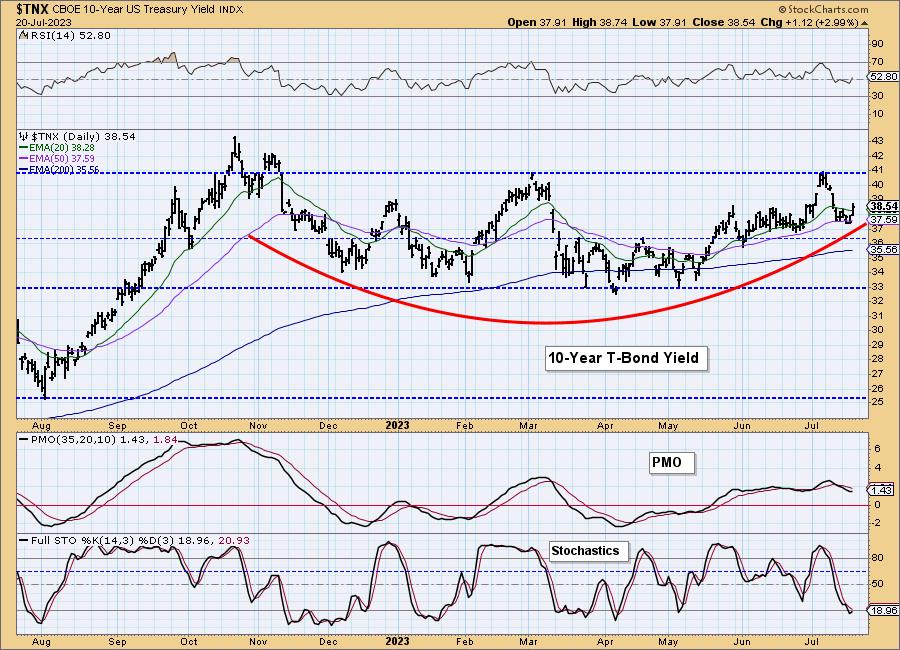The height and width of the screenshot is (650, 900).
Task: Click the $TNX (Daily) 38.54 legend
Action: click(x=83, y=137)
